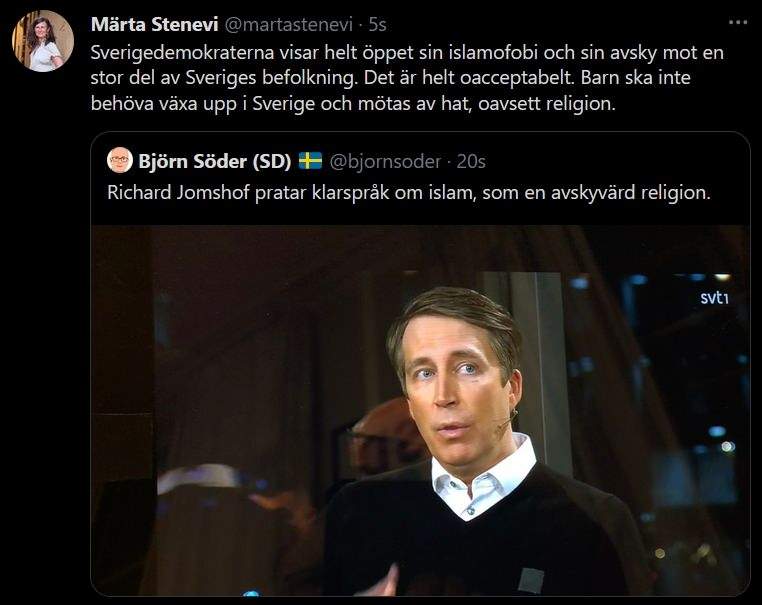Open Märta Stenevi's profile avatar
This screenshot has height=605, width=762.
pyautogui.click(x=43, y=41)
